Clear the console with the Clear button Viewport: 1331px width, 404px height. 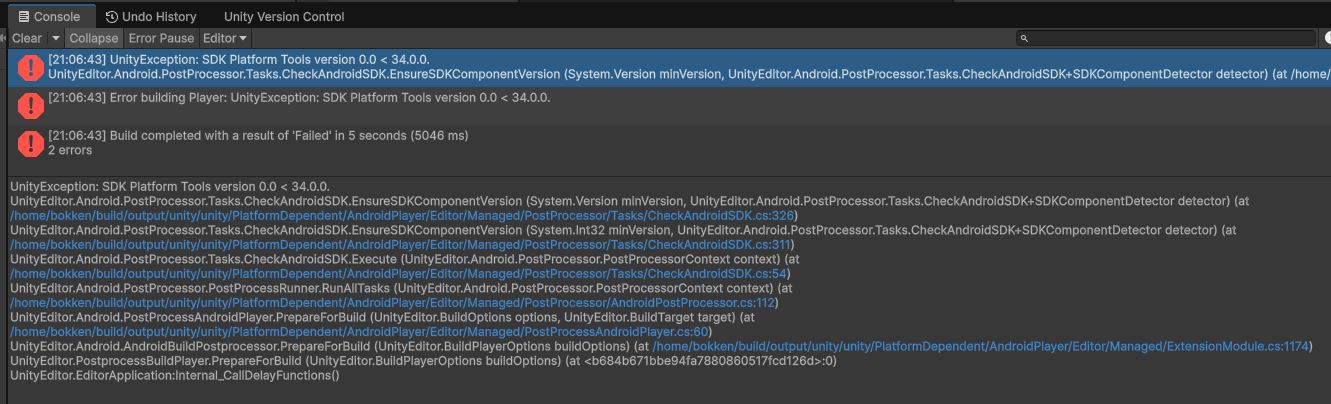coord(27,38)
